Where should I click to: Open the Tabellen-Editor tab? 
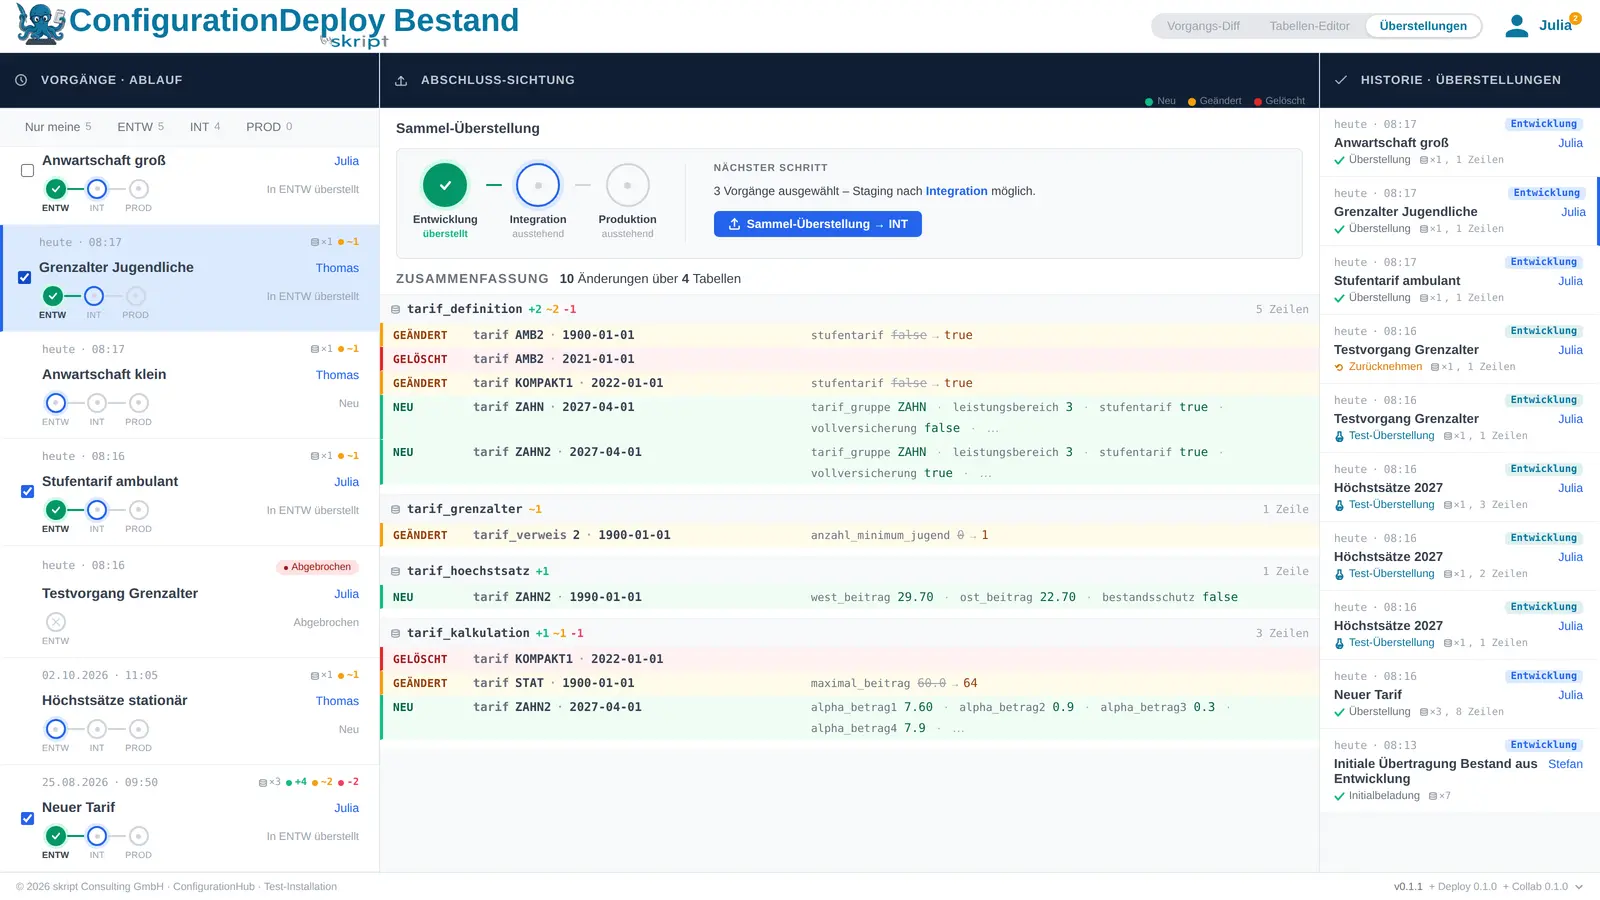pos(1309,26)
